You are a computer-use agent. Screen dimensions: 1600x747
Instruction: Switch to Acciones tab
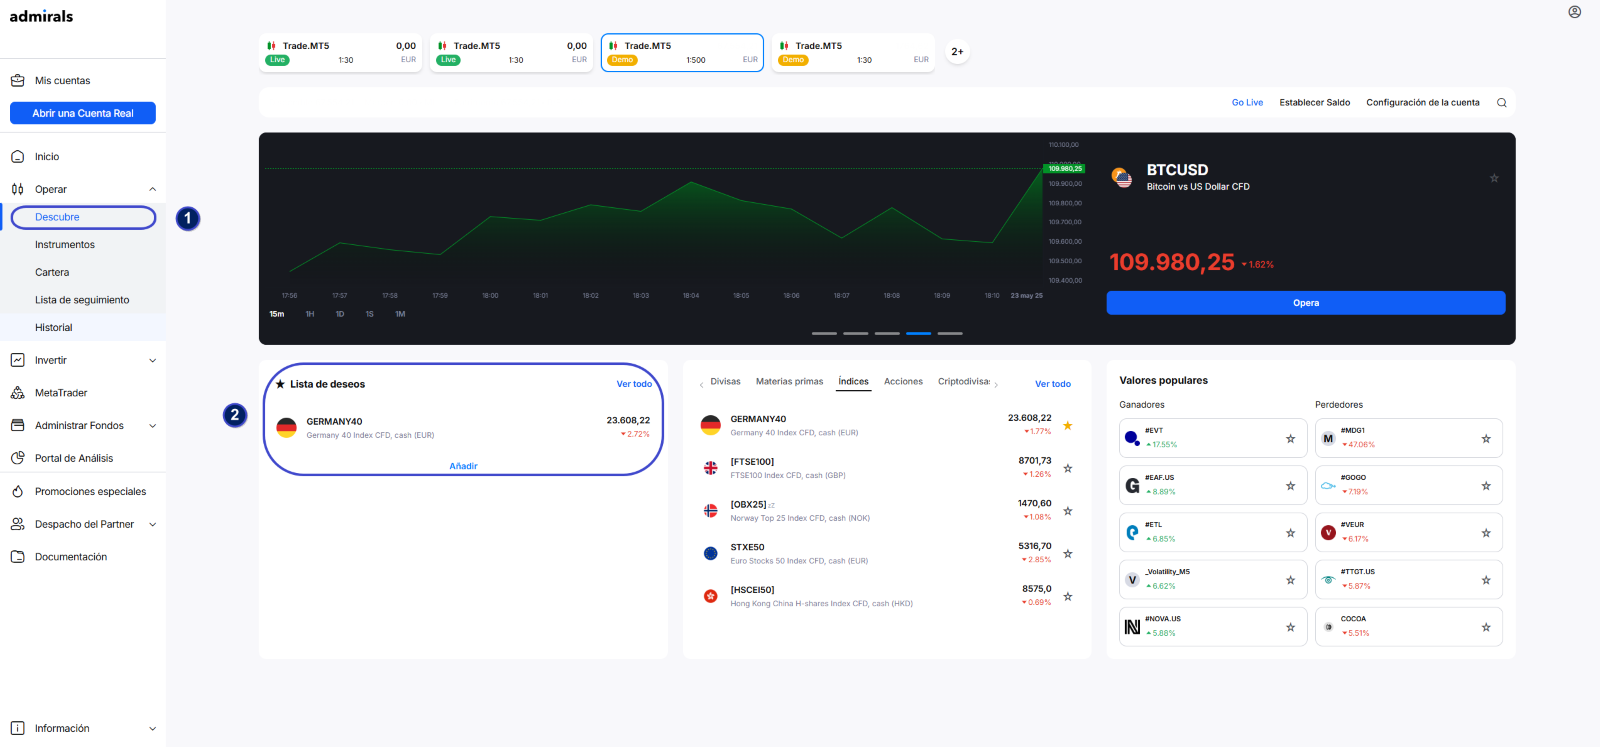(x=903, y=382)
